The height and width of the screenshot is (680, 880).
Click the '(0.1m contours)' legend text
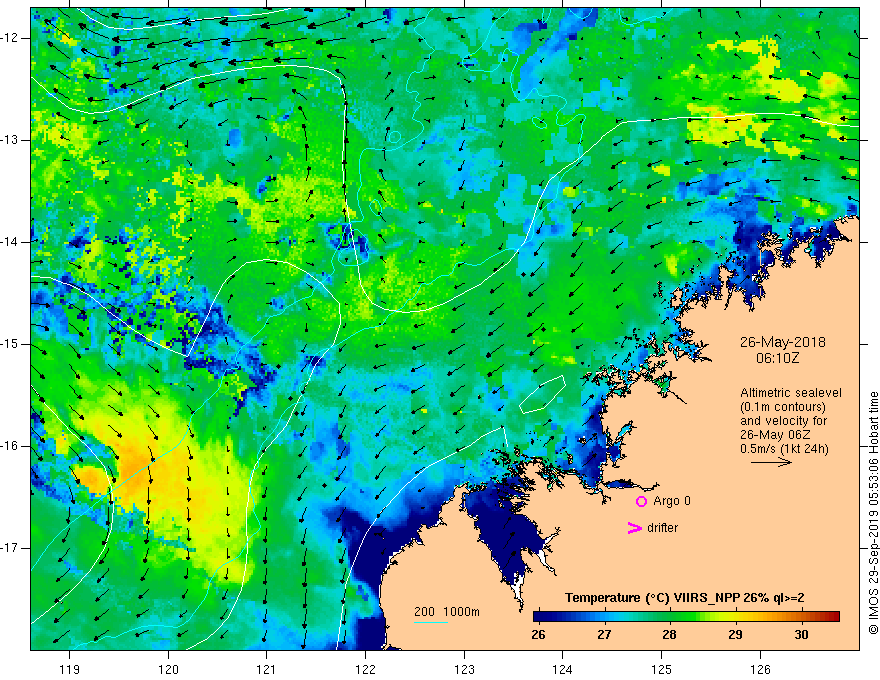pyautogui.click(x=782, y=407)
